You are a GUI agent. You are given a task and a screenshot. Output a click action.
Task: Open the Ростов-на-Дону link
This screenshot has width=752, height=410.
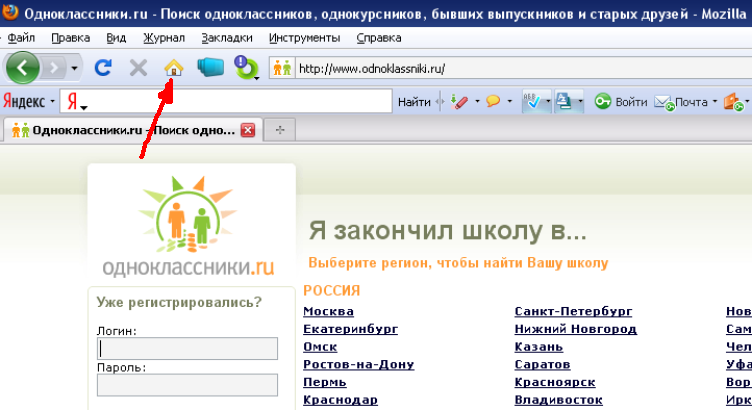pyautogui.click(x=359, y=364)
